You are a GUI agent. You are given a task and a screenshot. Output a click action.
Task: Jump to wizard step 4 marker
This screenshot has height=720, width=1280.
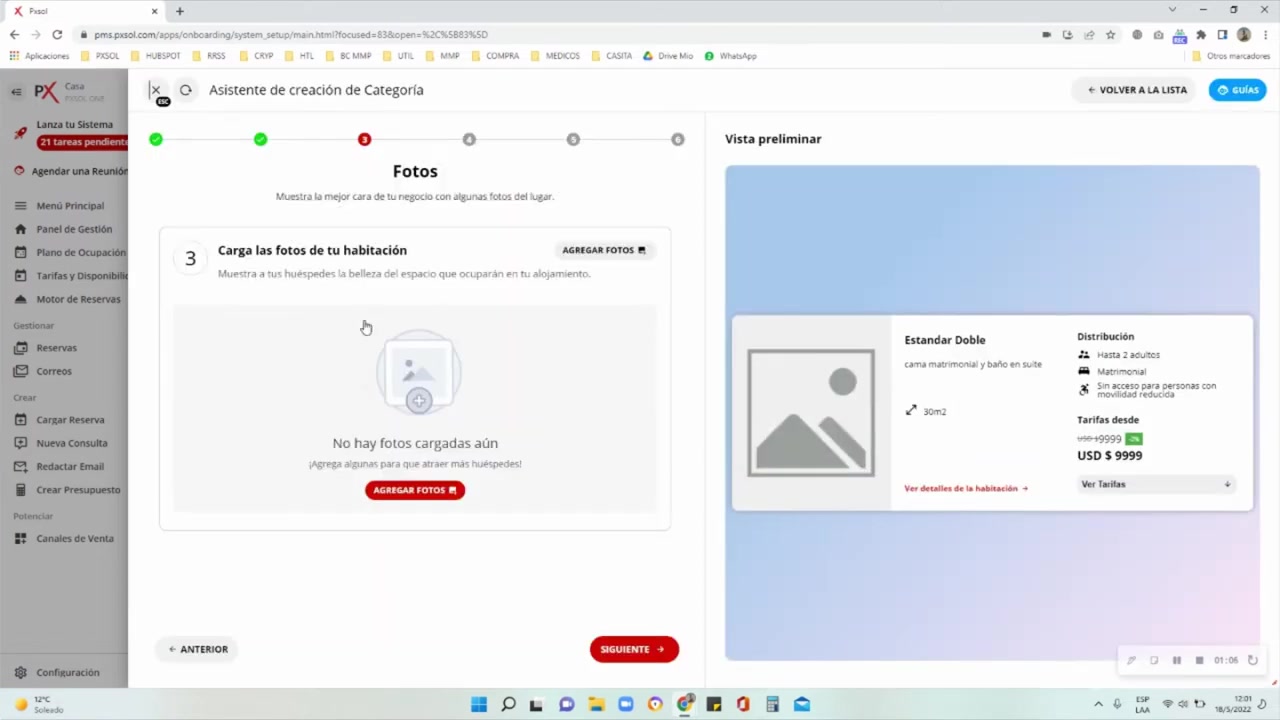click(469, 139)
